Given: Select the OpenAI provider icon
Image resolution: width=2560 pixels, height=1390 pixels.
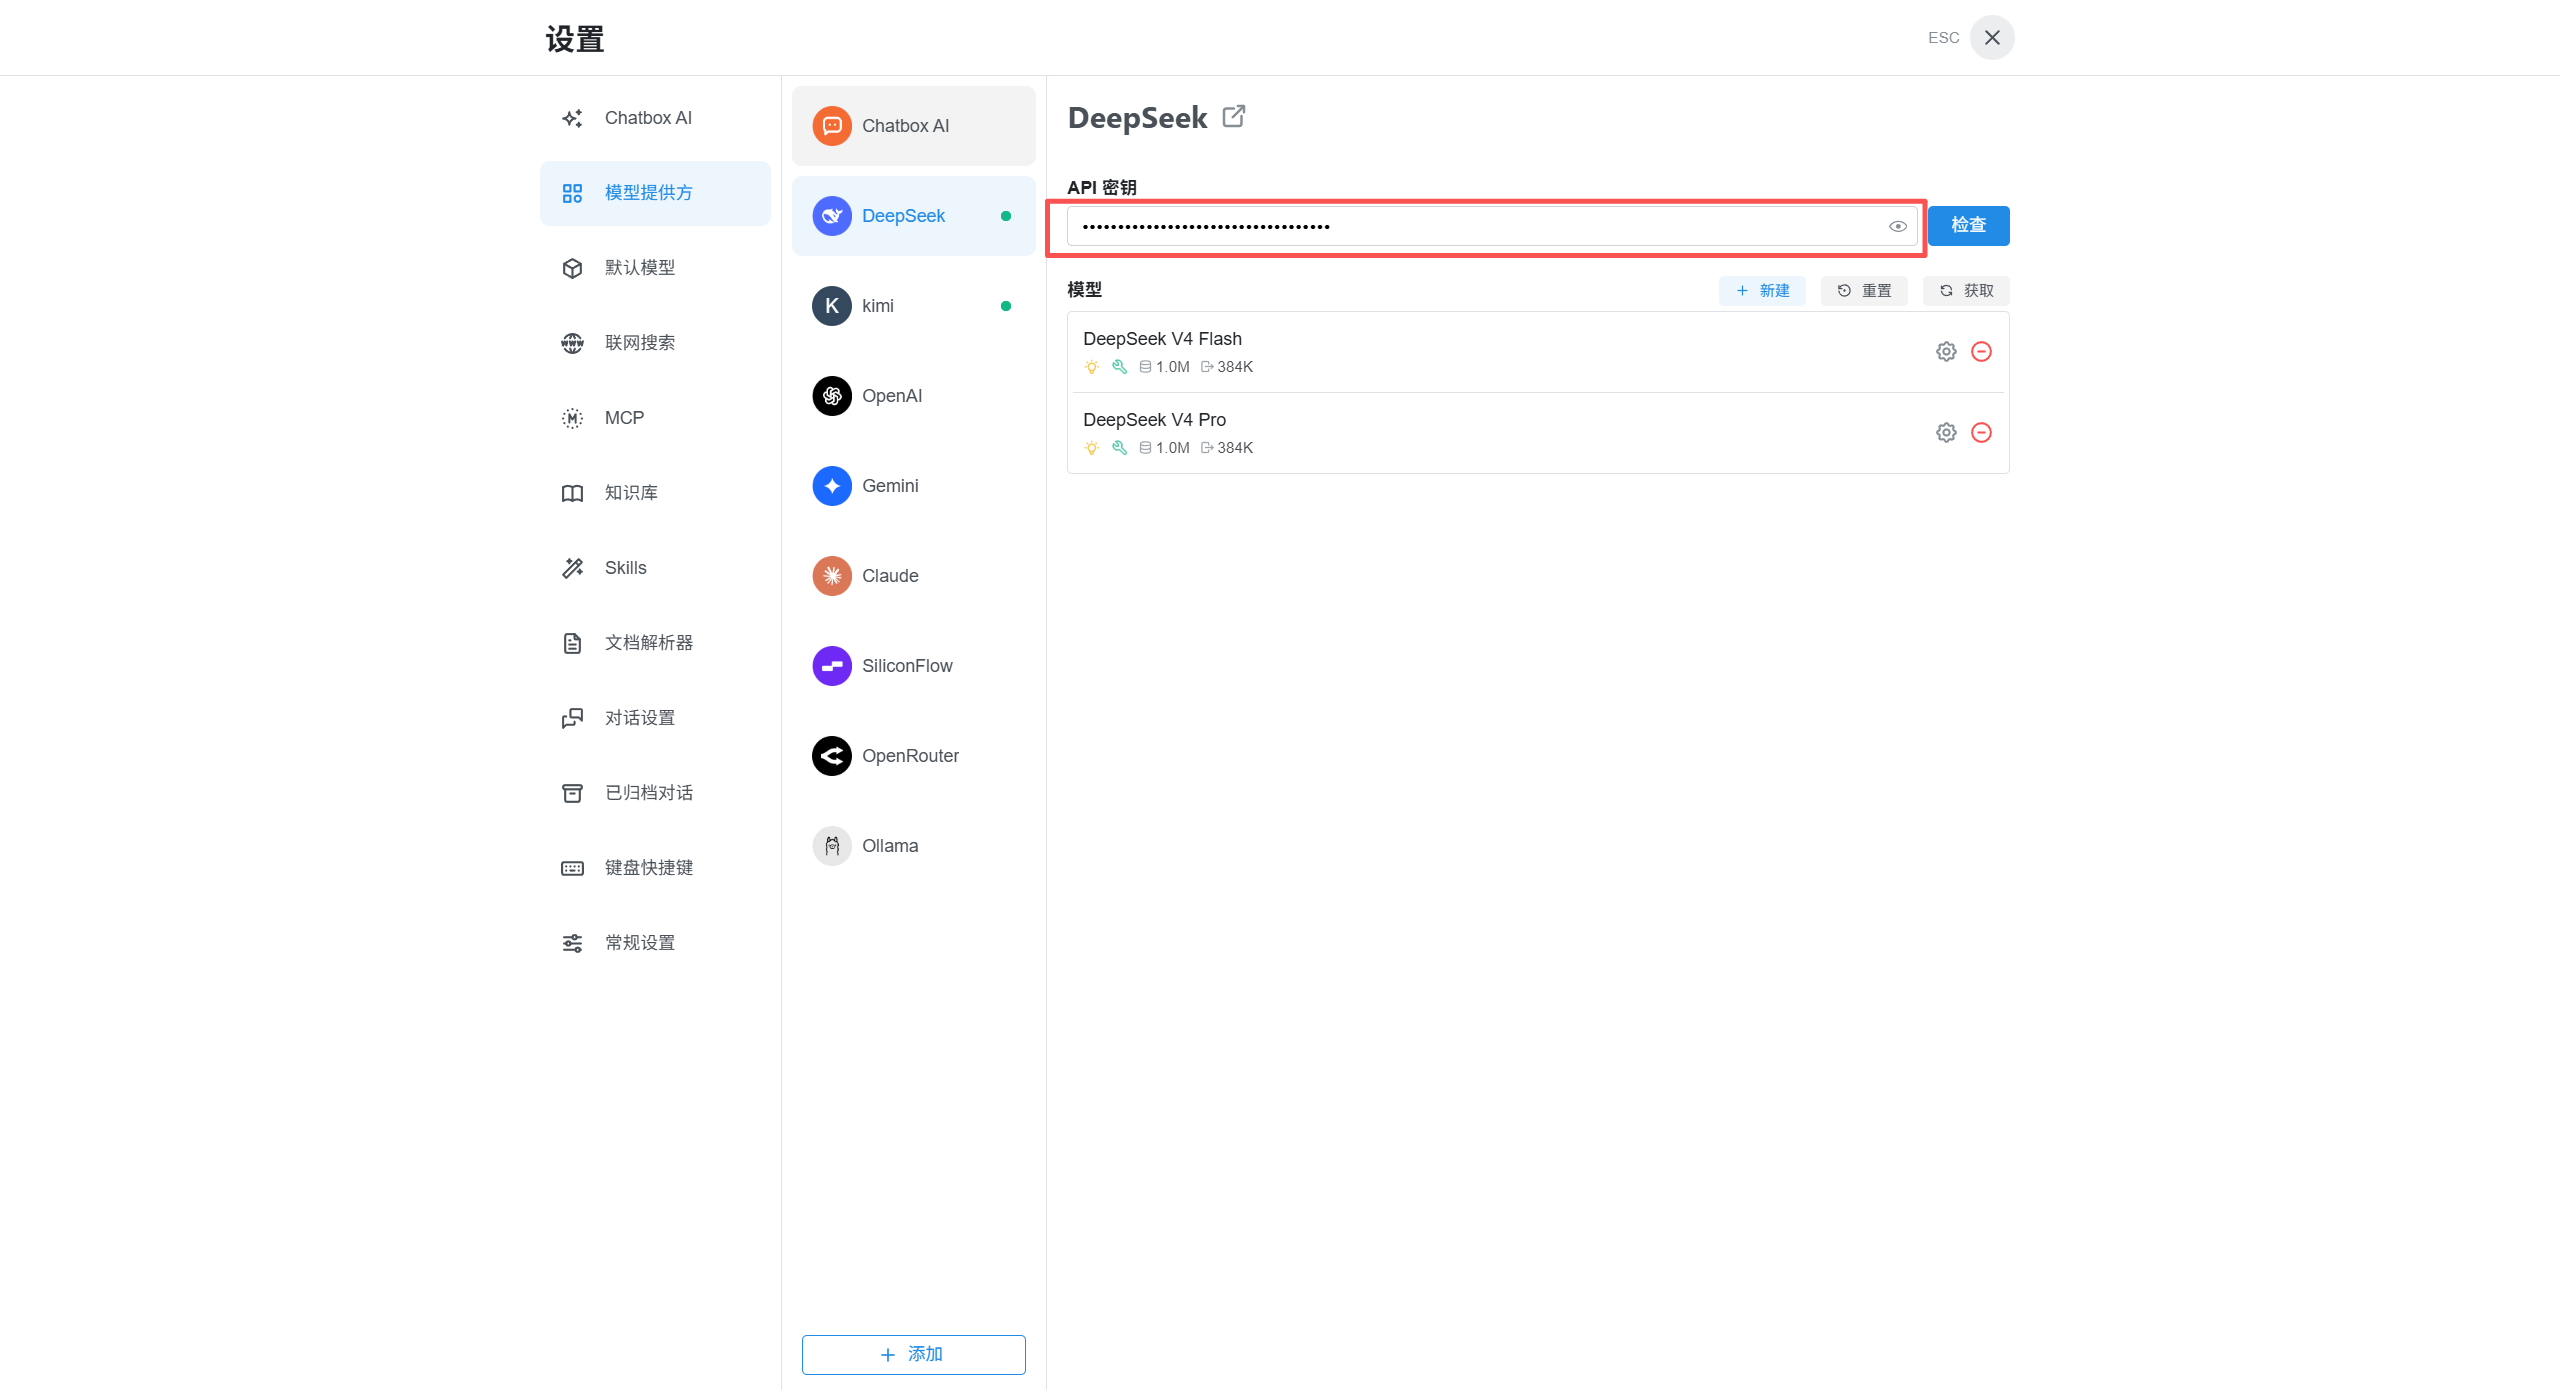Looking at the screenshot, I should click(x=832, y=396).
